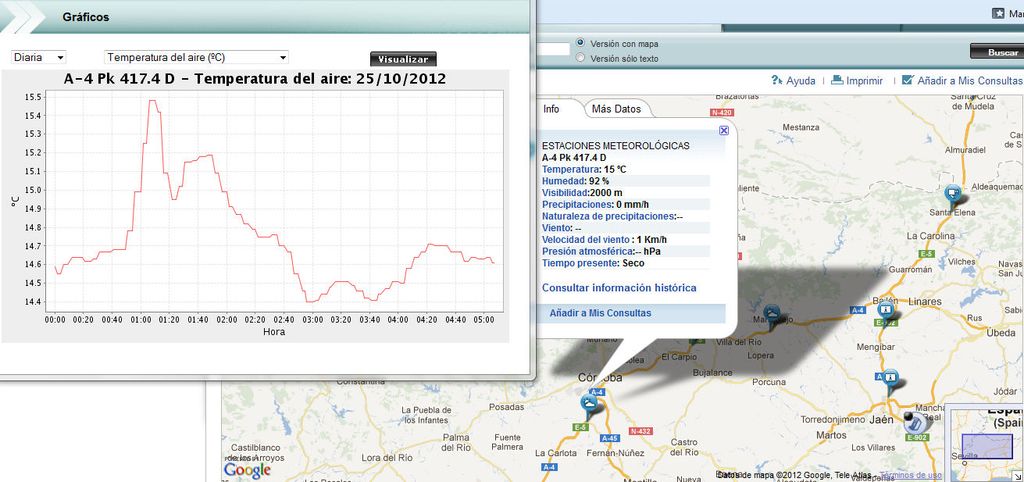Click the search input field beside the radio buttons
1024x482 pixels.
pyautogui.click(x=552, y=49)
